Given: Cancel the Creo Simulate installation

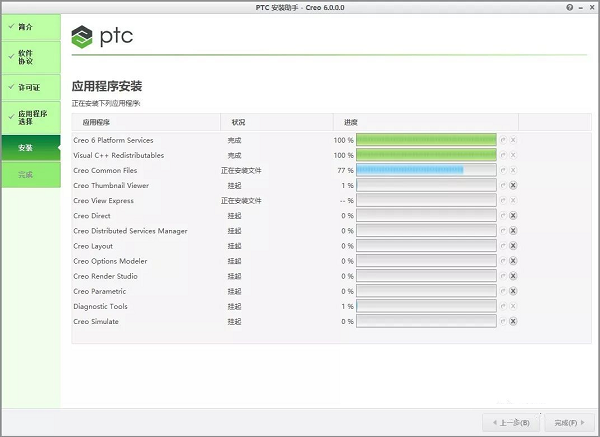Looking at the screenshot, I should (x=513, y=321).
